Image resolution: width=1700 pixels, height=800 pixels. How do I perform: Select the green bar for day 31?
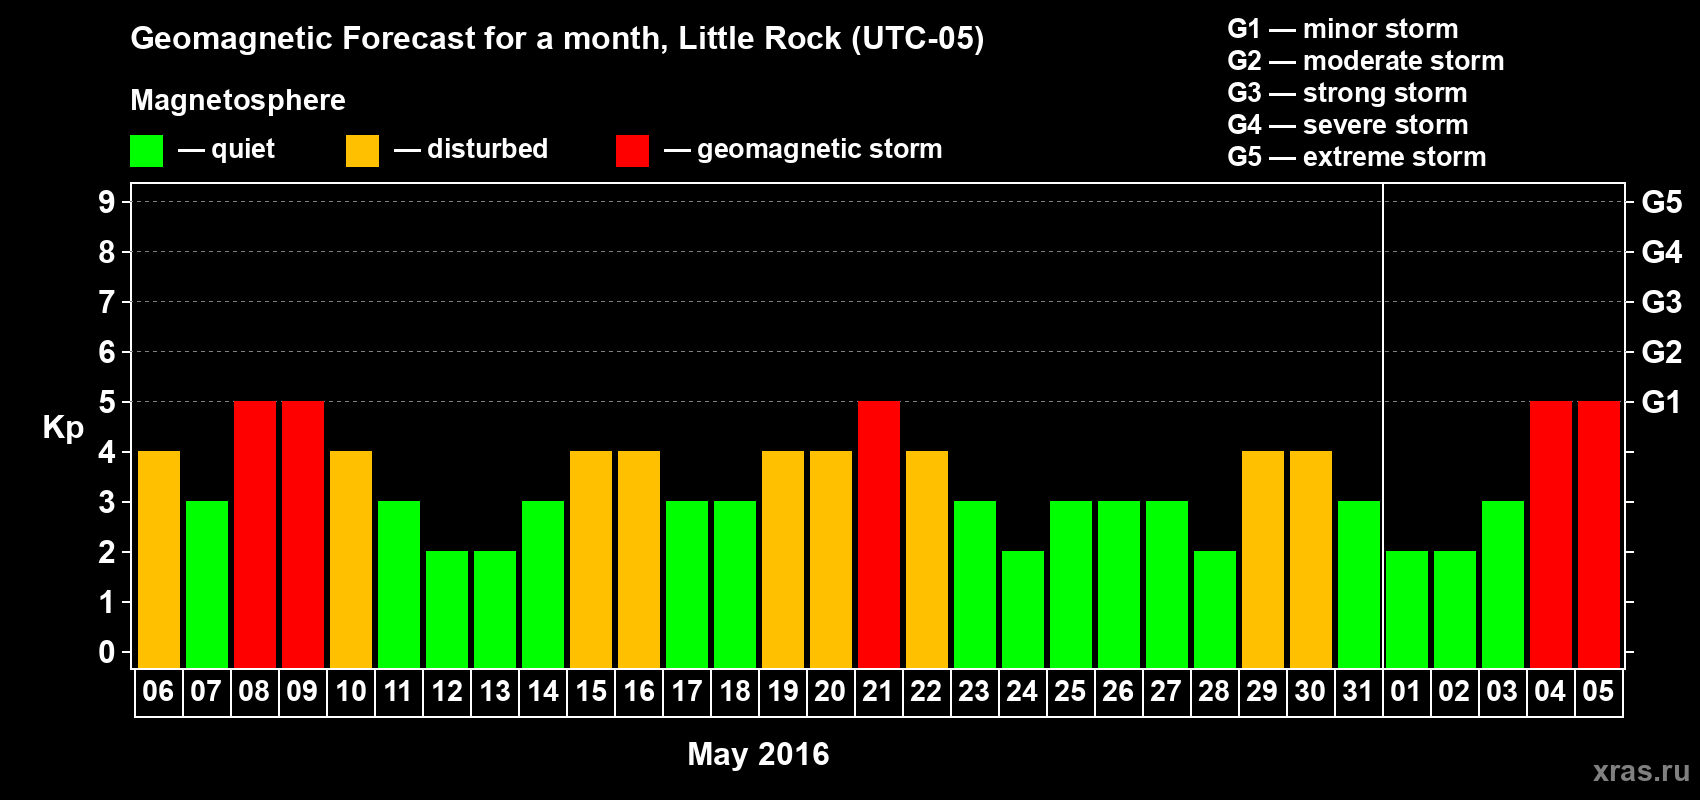click(x=1359, y=585)
